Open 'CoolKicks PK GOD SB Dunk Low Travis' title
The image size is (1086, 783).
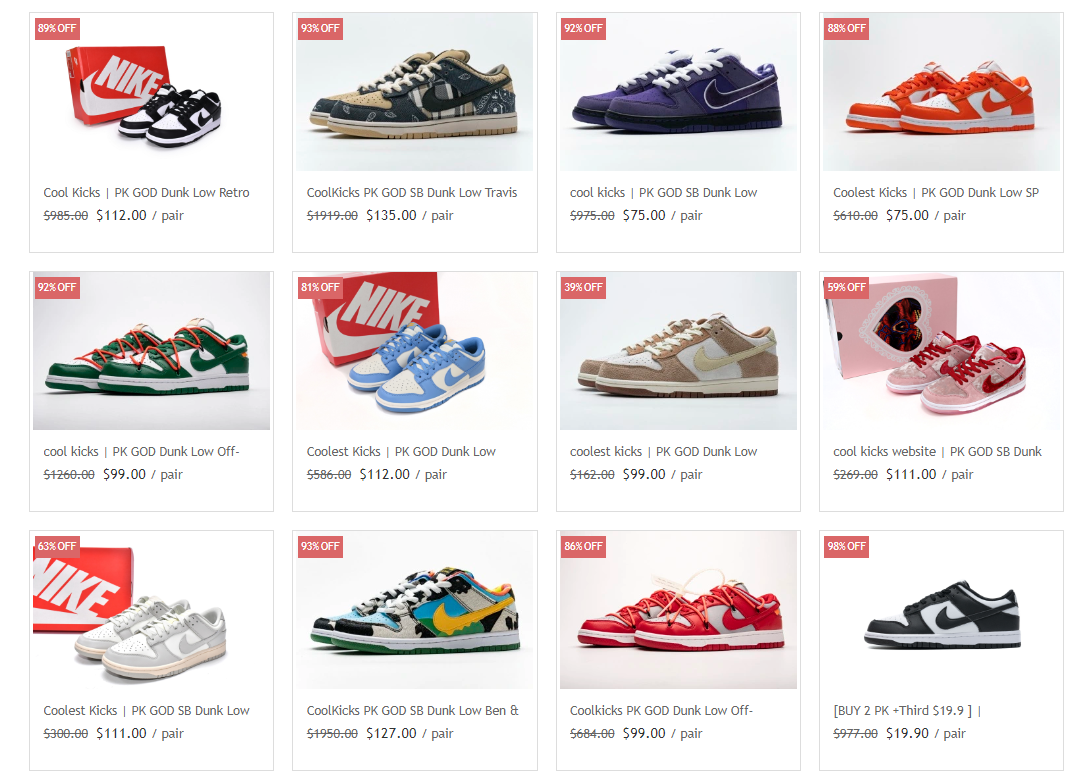(x=412, y=192)
